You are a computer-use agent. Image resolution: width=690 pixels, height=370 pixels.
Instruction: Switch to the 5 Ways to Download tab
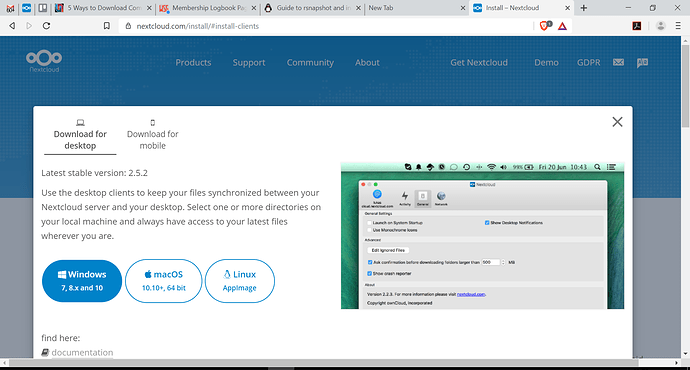click(103, 8)
